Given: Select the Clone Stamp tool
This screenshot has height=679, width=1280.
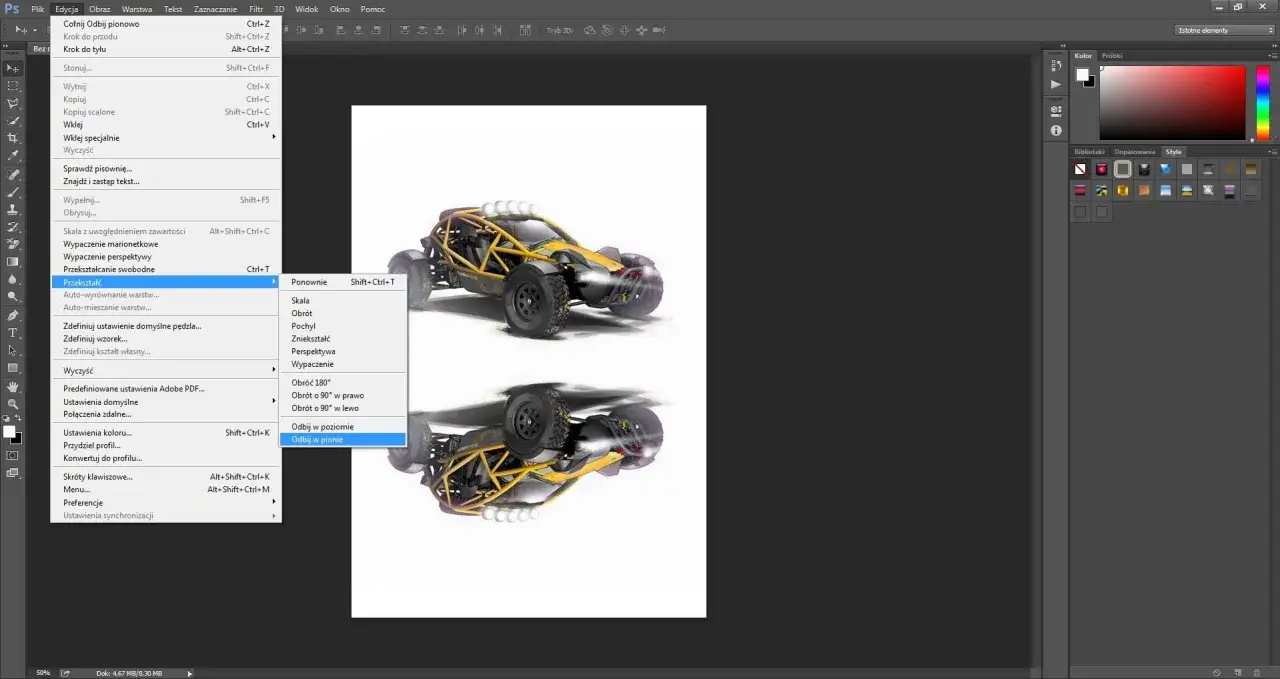Looking at the screenshot, I should (13, 210).
